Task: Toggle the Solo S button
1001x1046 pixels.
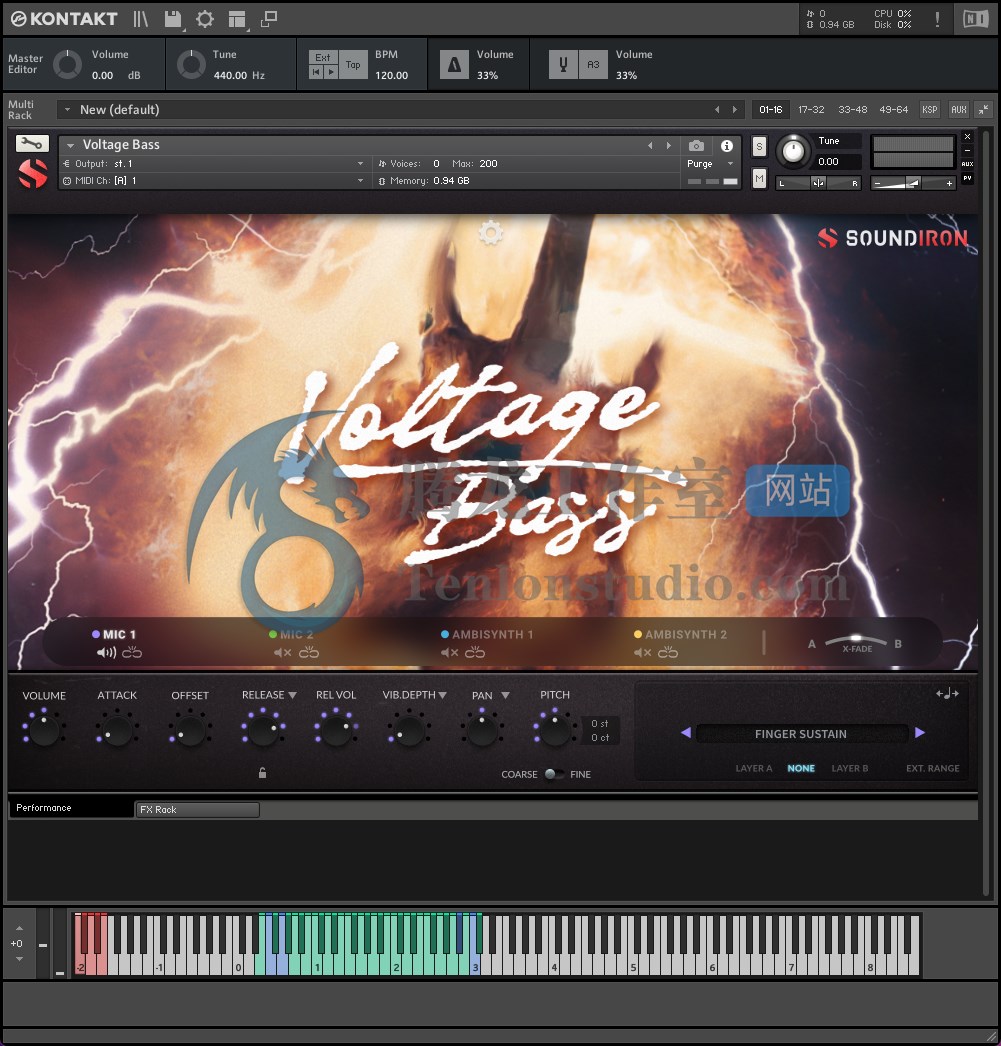Action: tap(759, 147)
